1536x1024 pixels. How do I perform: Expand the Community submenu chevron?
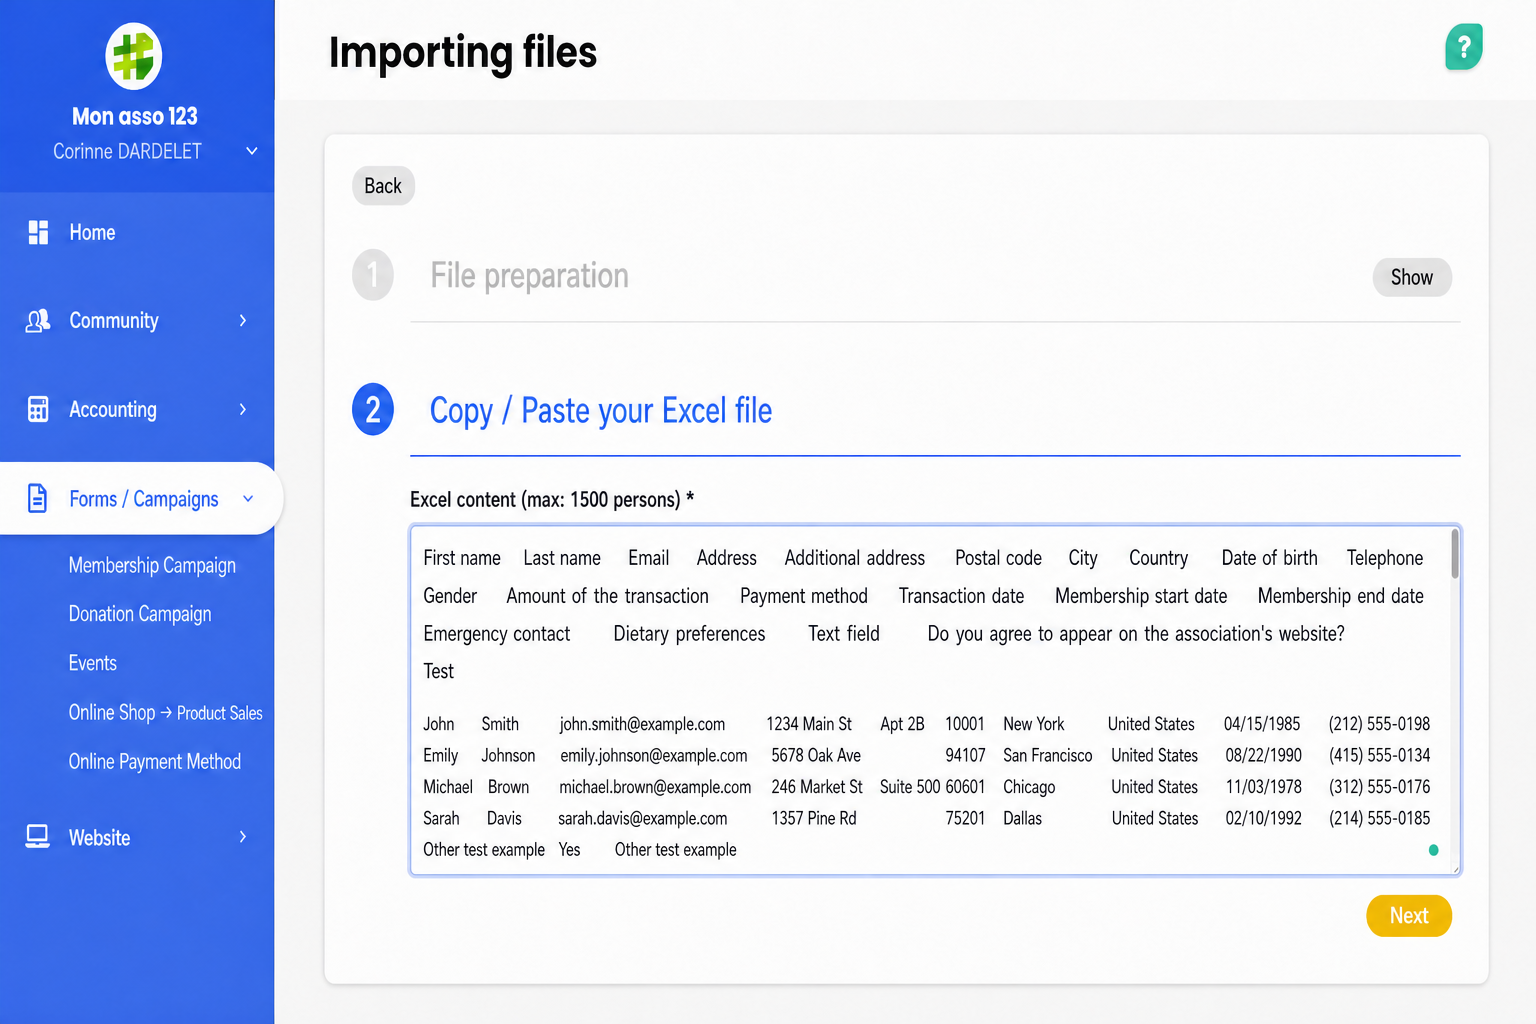(243, 320)
